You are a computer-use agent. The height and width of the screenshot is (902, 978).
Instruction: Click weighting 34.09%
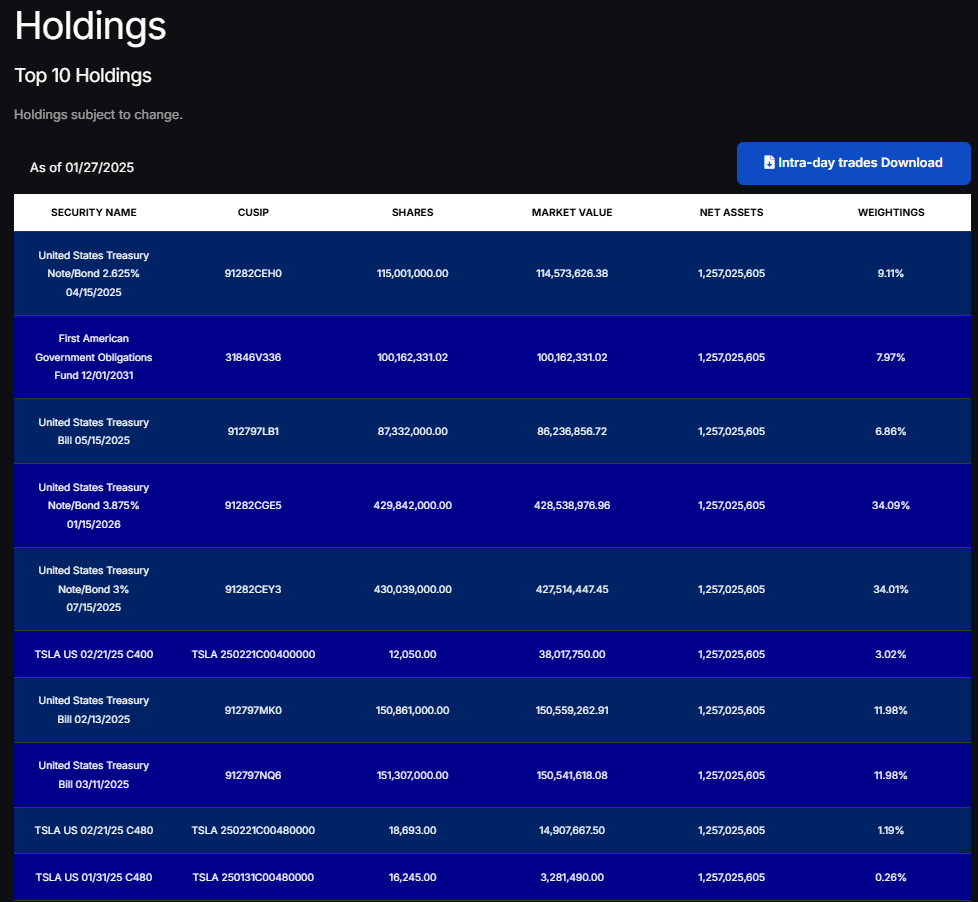coord(891,505)
